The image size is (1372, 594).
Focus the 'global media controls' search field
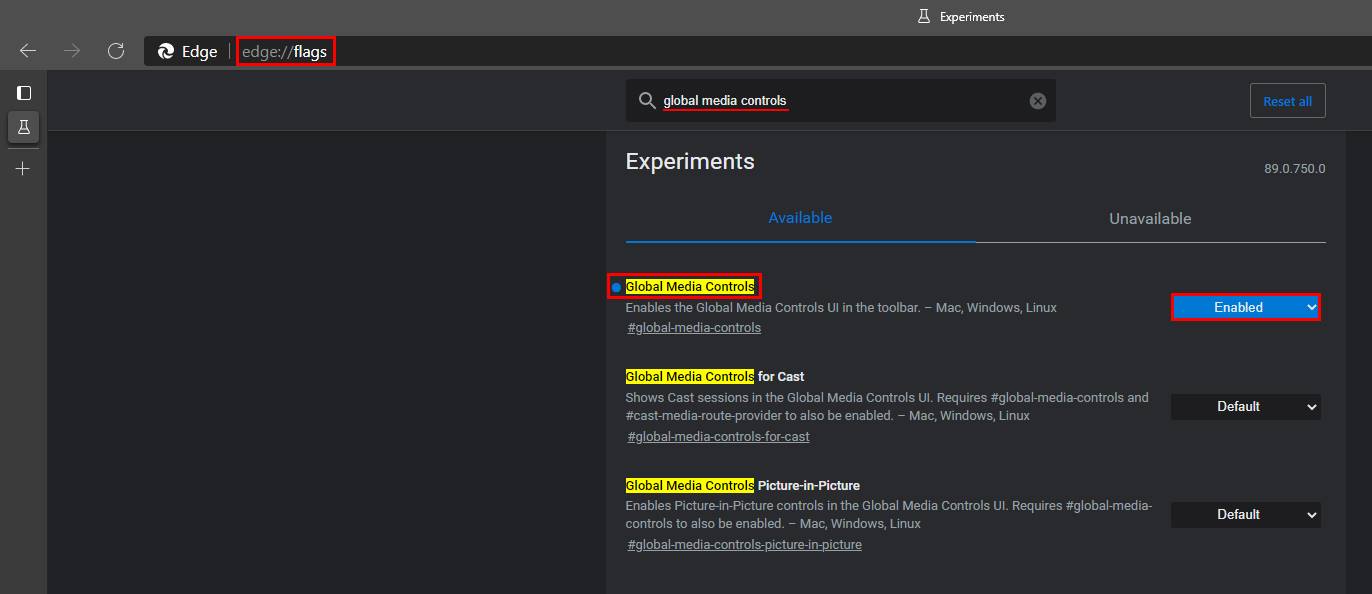pos(840,101)
